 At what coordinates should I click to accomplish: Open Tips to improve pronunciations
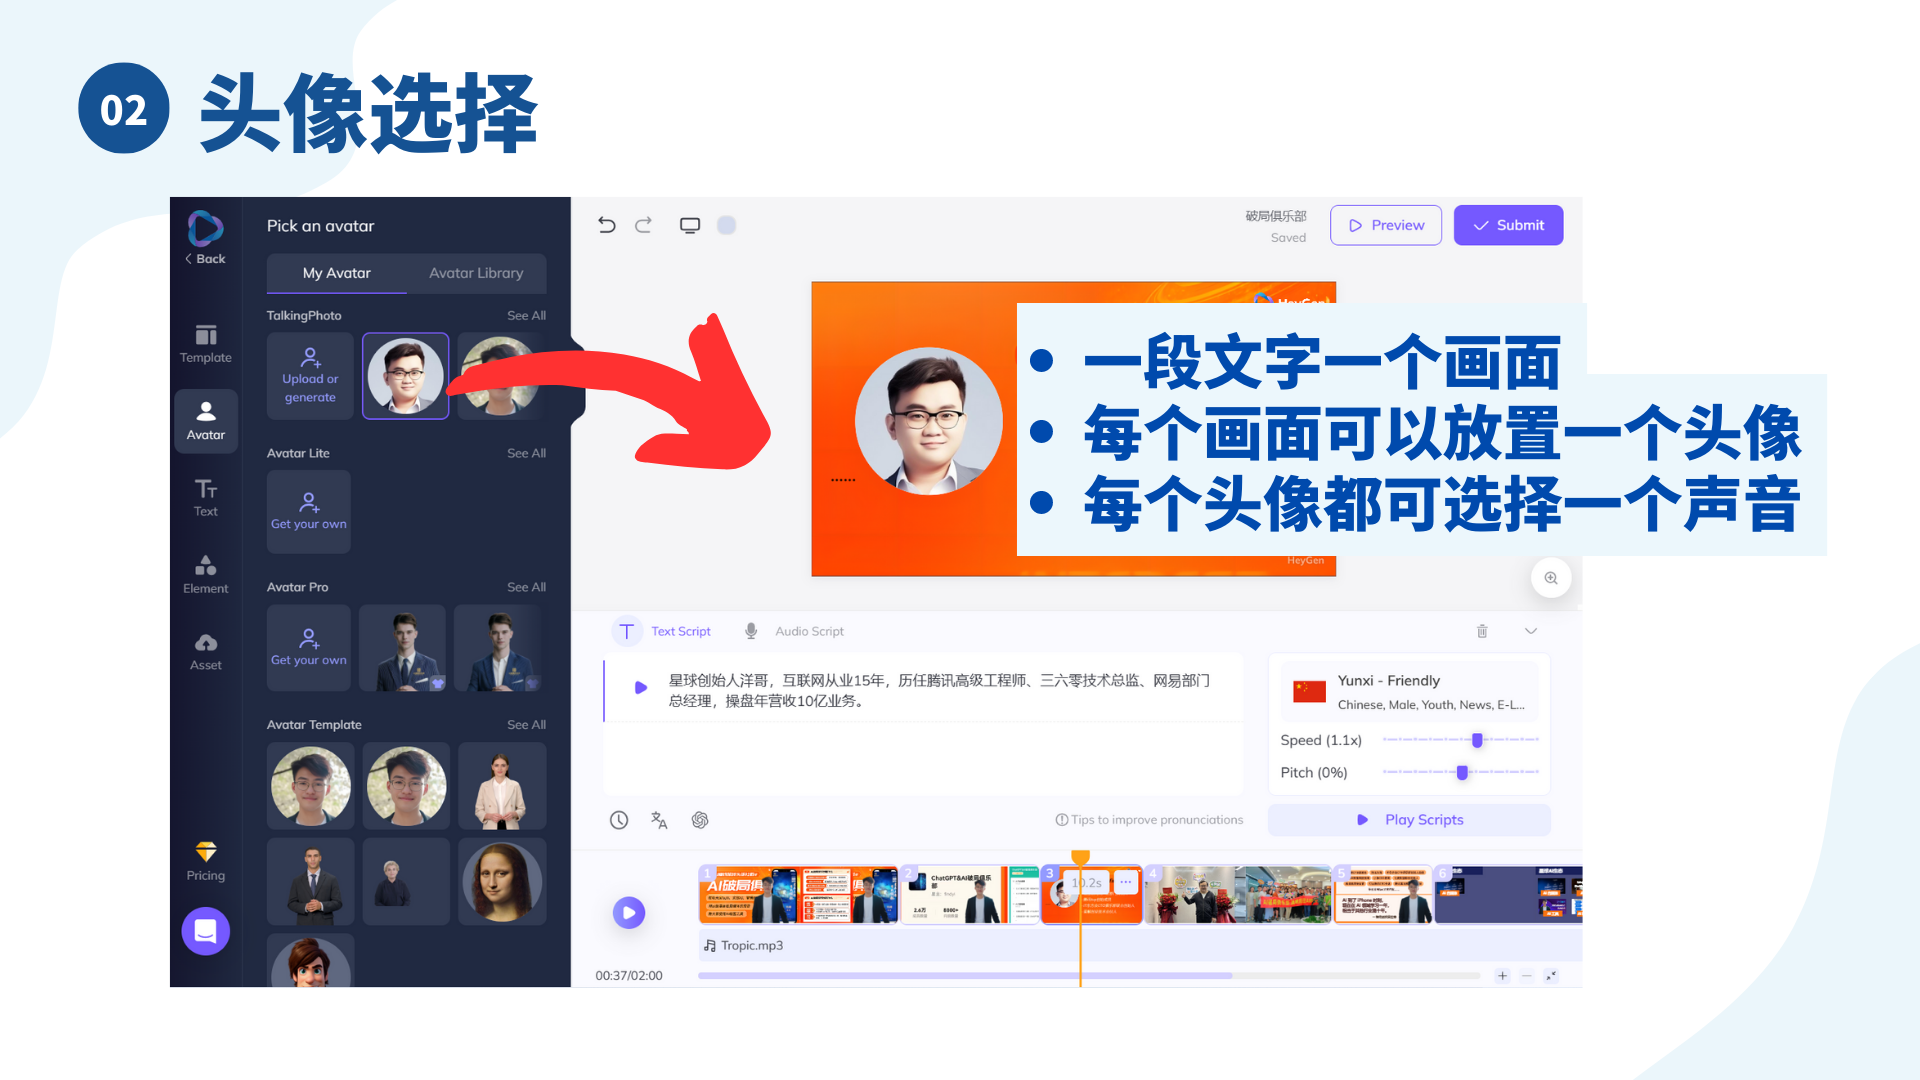click(x=1150, y=820)
